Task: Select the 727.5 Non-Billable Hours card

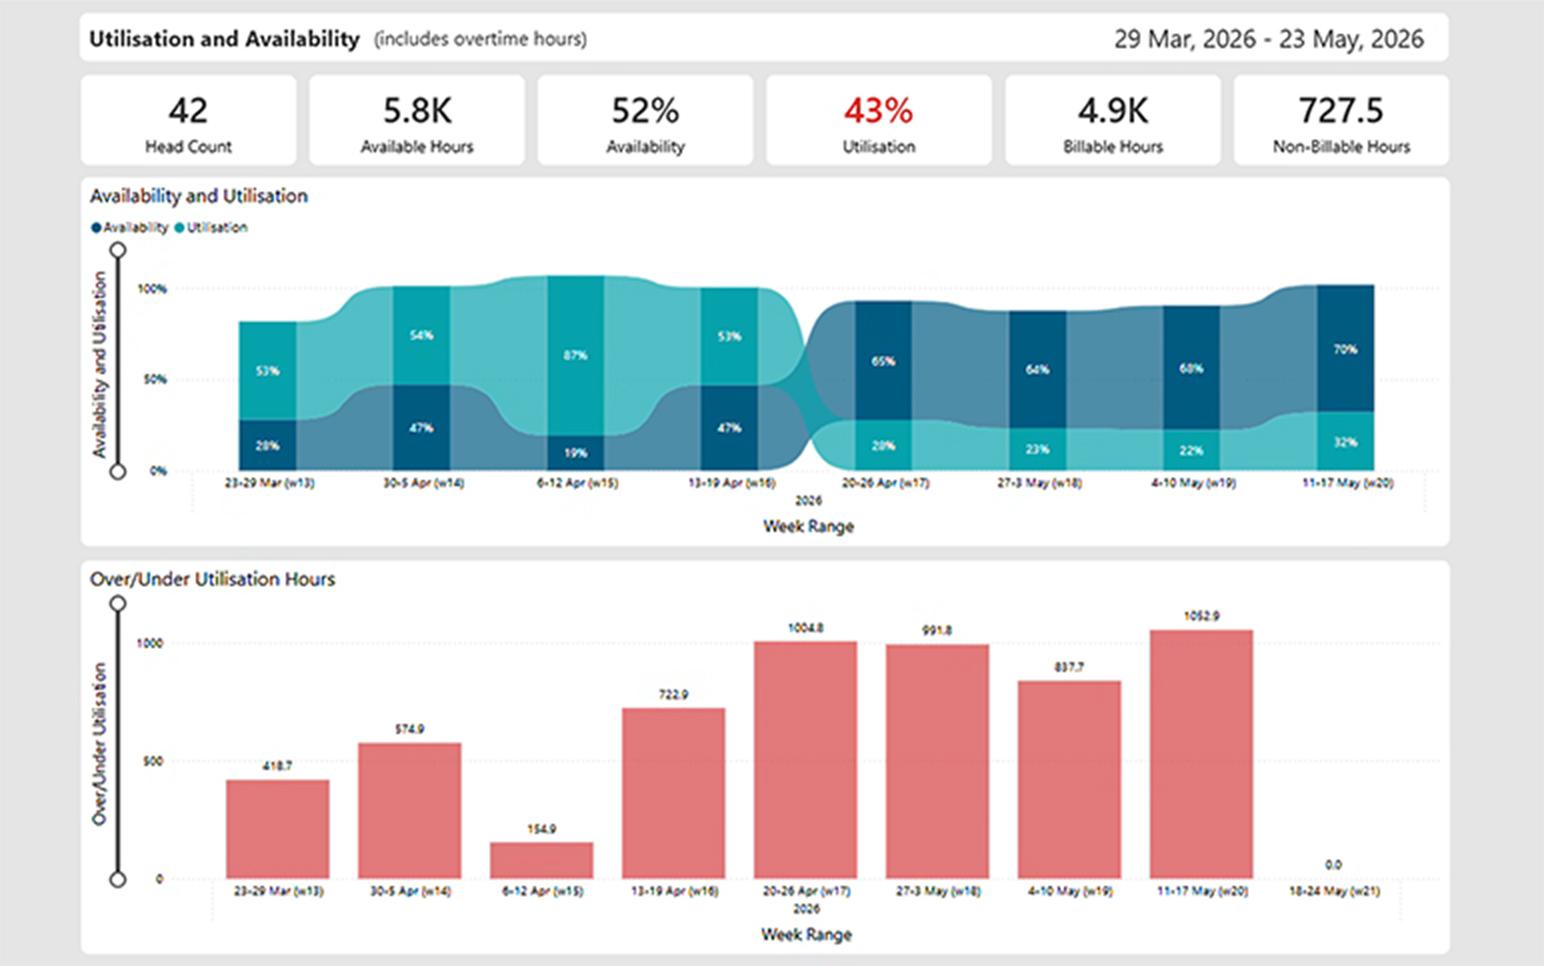Action: (1339, 119)
